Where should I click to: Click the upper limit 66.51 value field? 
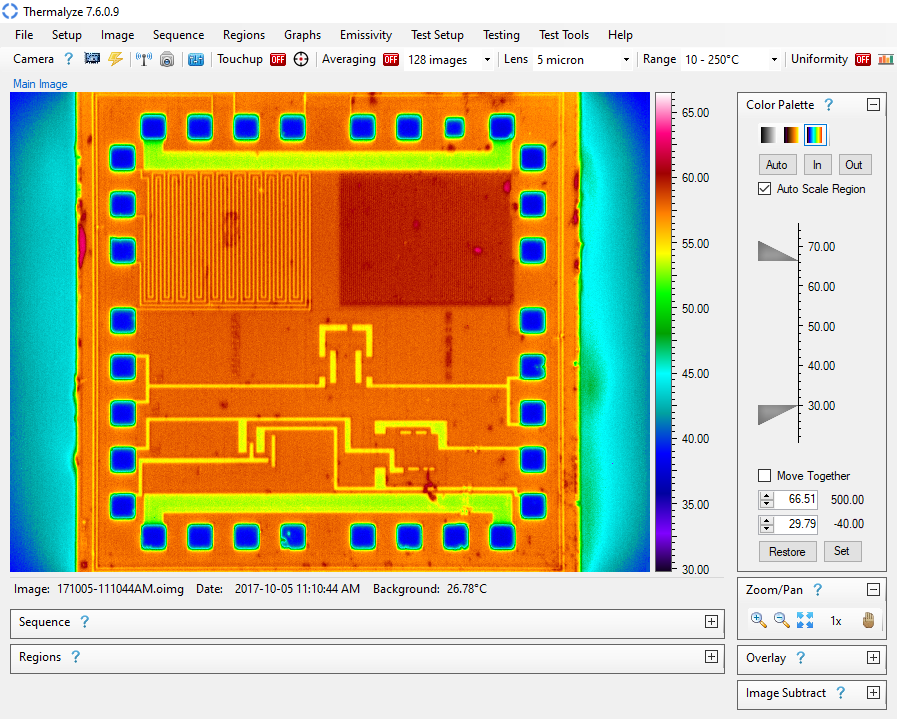click(x=802, y=499)
